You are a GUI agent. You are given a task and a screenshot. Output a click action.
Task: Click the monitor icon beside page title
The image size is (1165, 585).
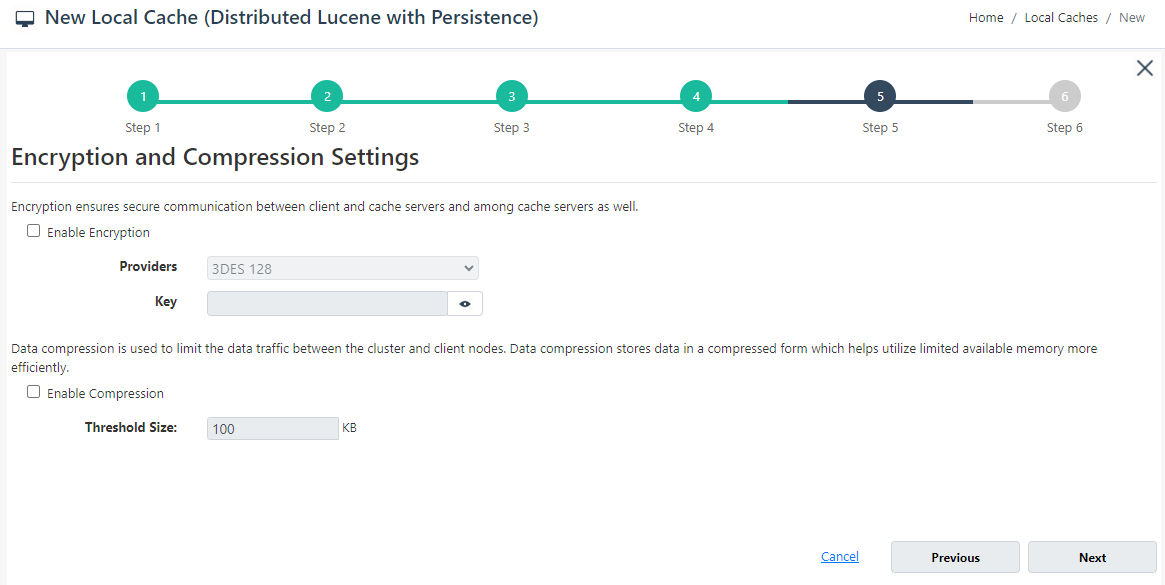click(x=25, y=19)
